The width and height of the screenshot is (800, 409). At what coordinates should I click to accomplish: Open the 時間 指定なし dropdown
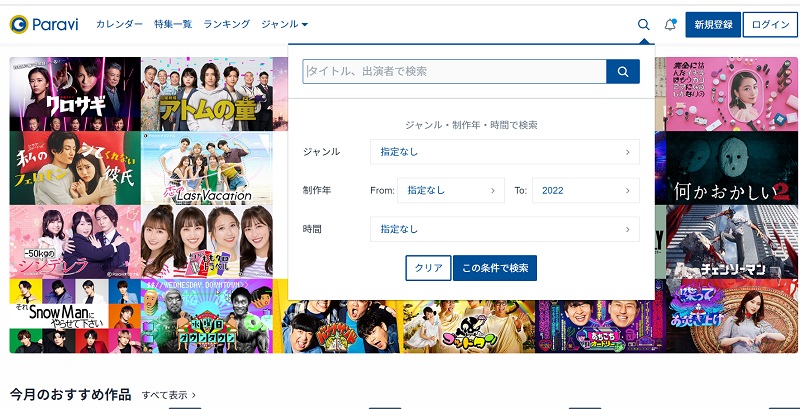[x=505, y=229]
